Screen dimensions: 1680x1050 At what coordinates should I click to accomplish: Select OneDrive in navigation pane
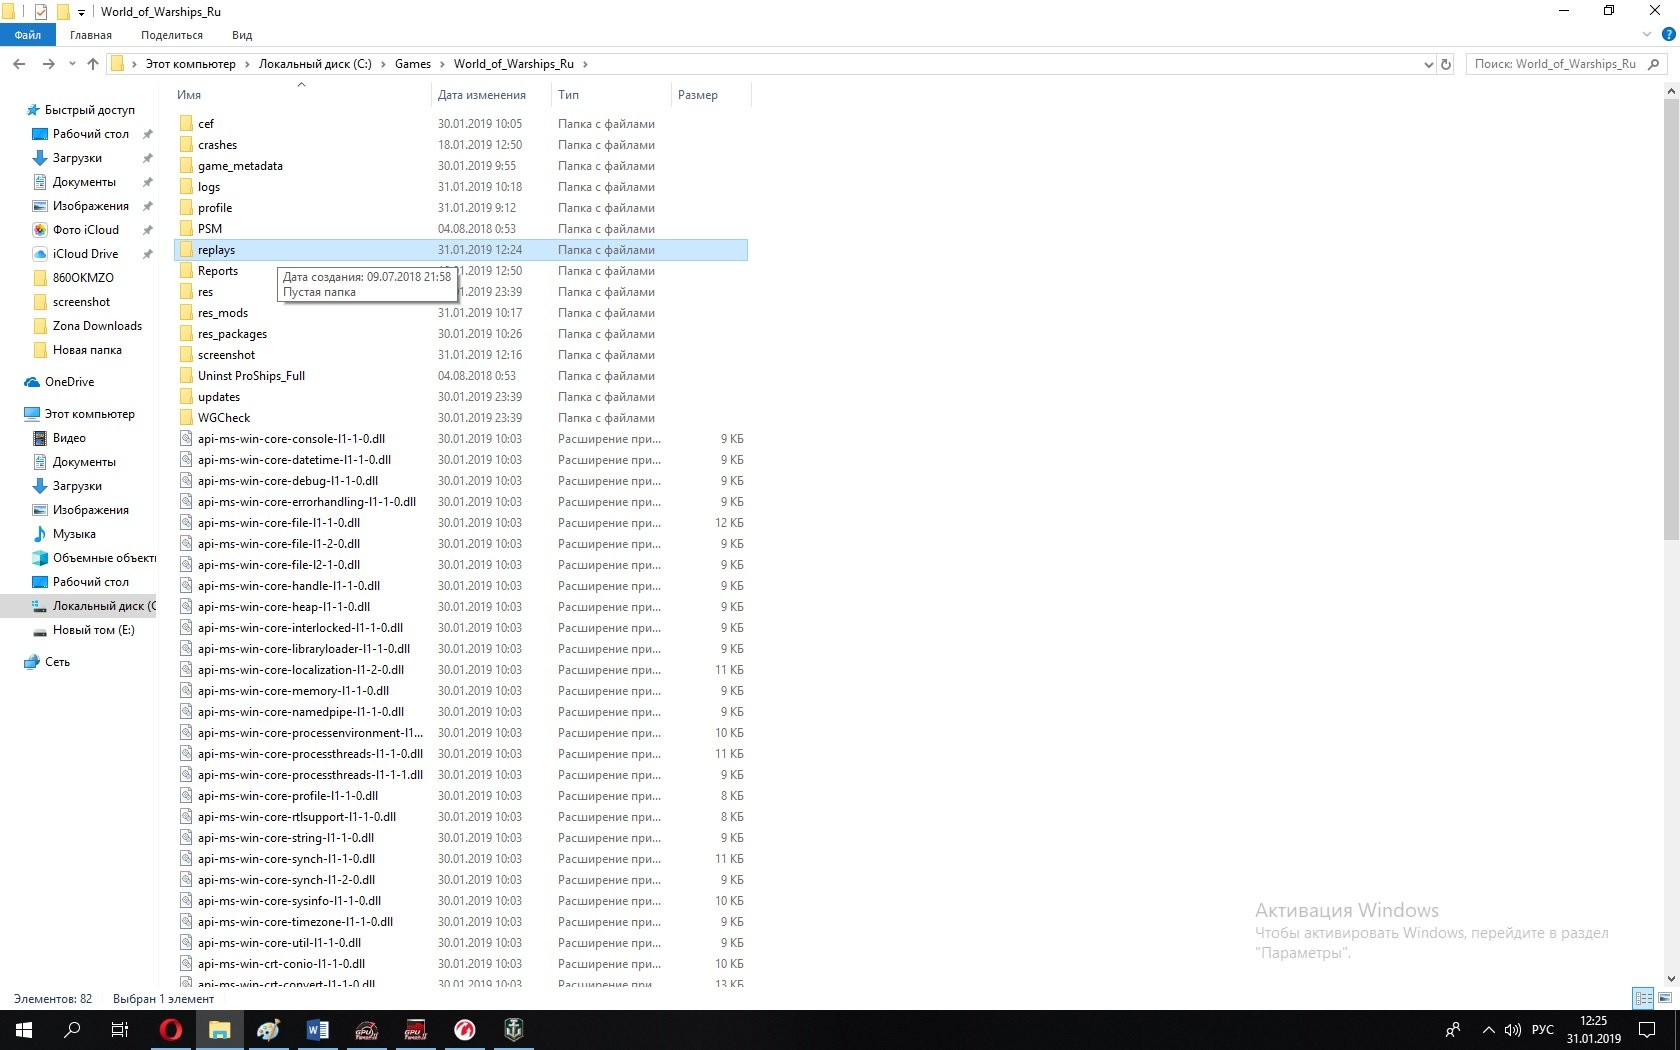[69, 382]
